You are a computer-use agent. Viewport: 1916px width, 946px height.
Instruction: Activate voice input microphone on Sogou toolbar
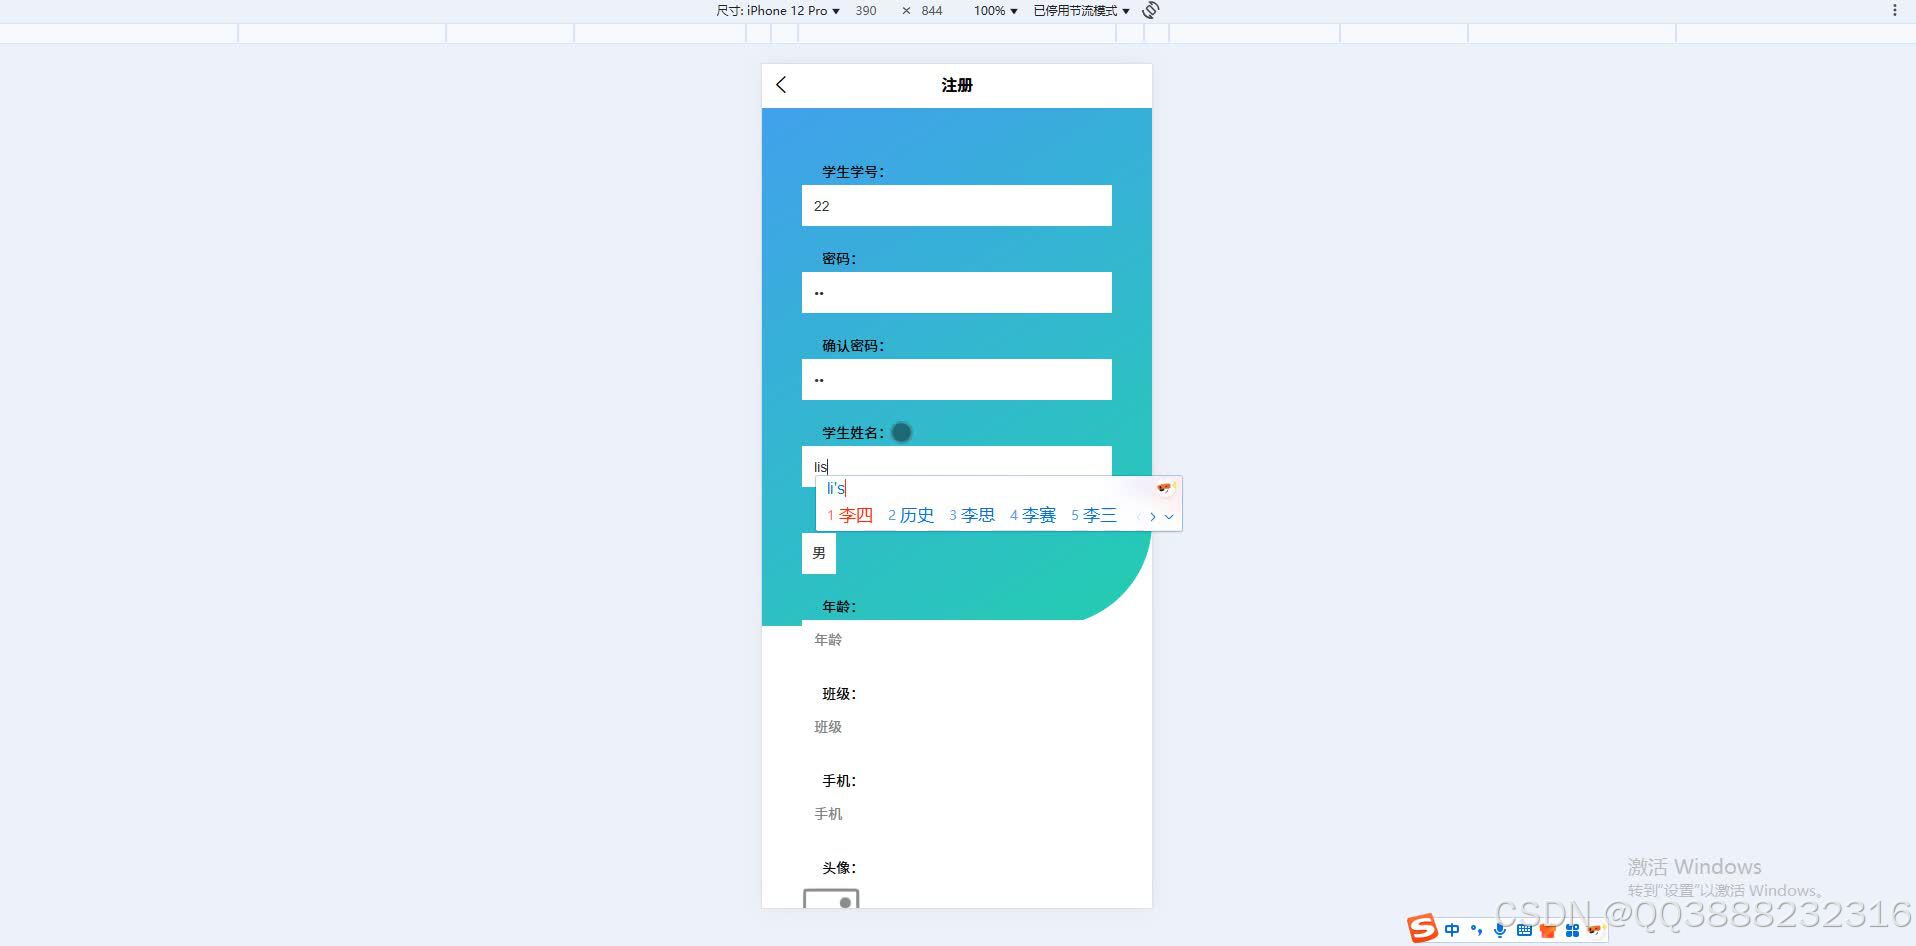(1500, 930)
